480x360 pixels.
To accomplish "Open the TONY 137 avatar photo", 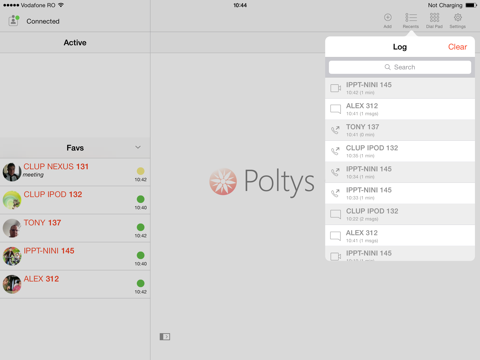I will coord(12,228).
